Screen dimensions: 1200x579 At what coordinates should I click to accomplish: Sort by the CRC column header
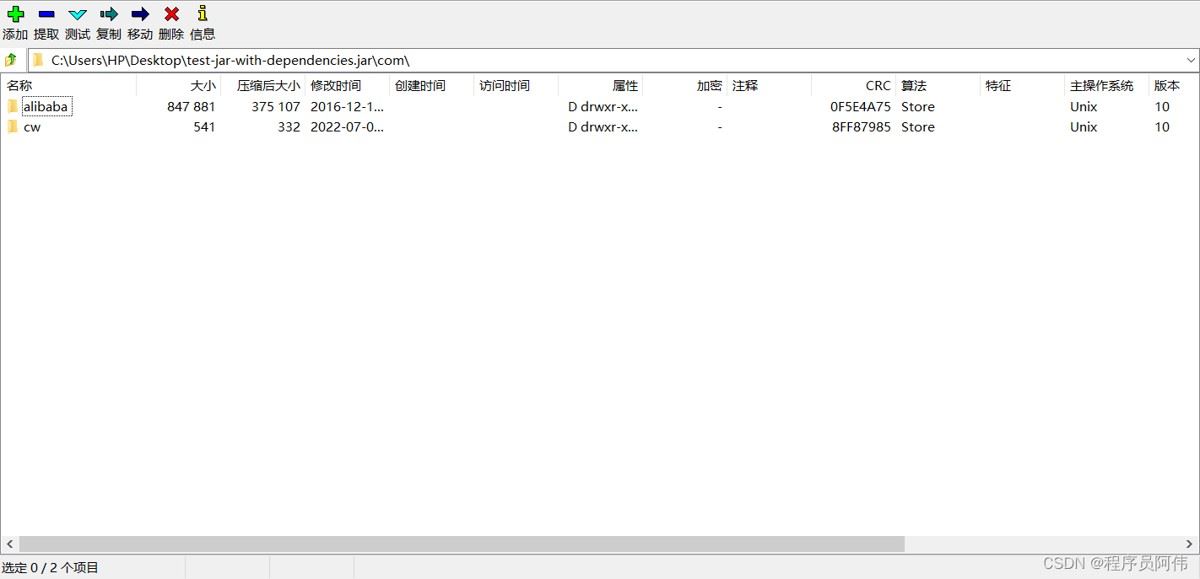[878, 86]
